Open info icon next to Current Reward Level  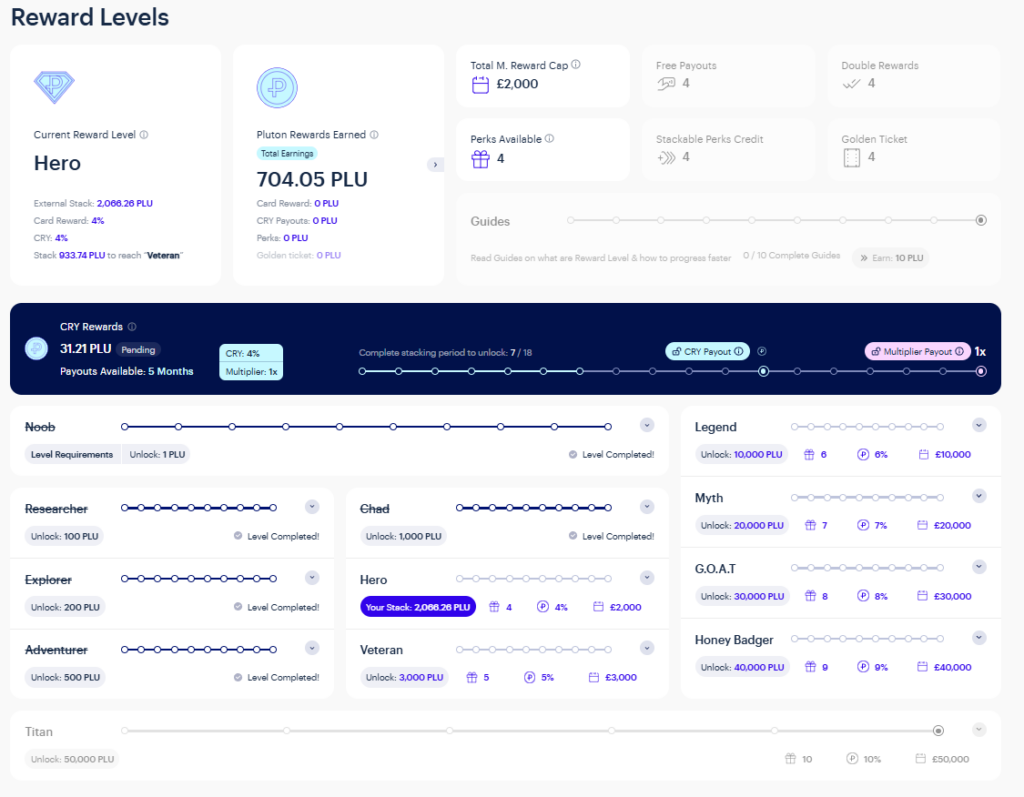point(144,135)
